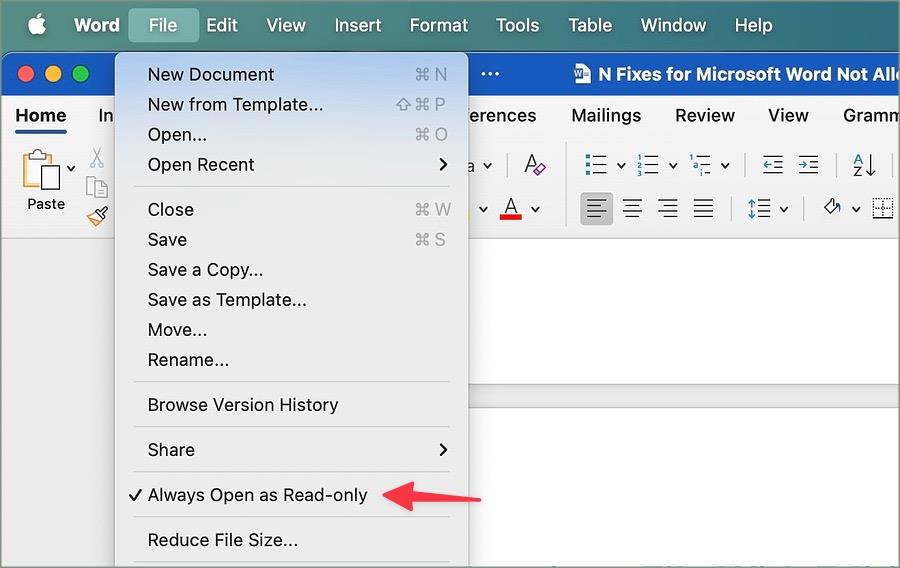Increase the paragraph indent
The height and width of the screenshot is (568, 900).
tap(808, 165)
